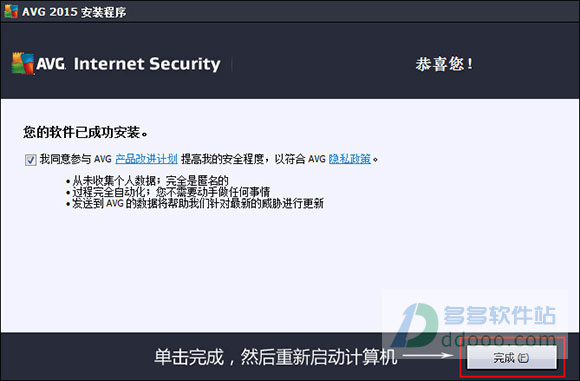Open the 隐私政策 privacy policy link

[350, 159]
